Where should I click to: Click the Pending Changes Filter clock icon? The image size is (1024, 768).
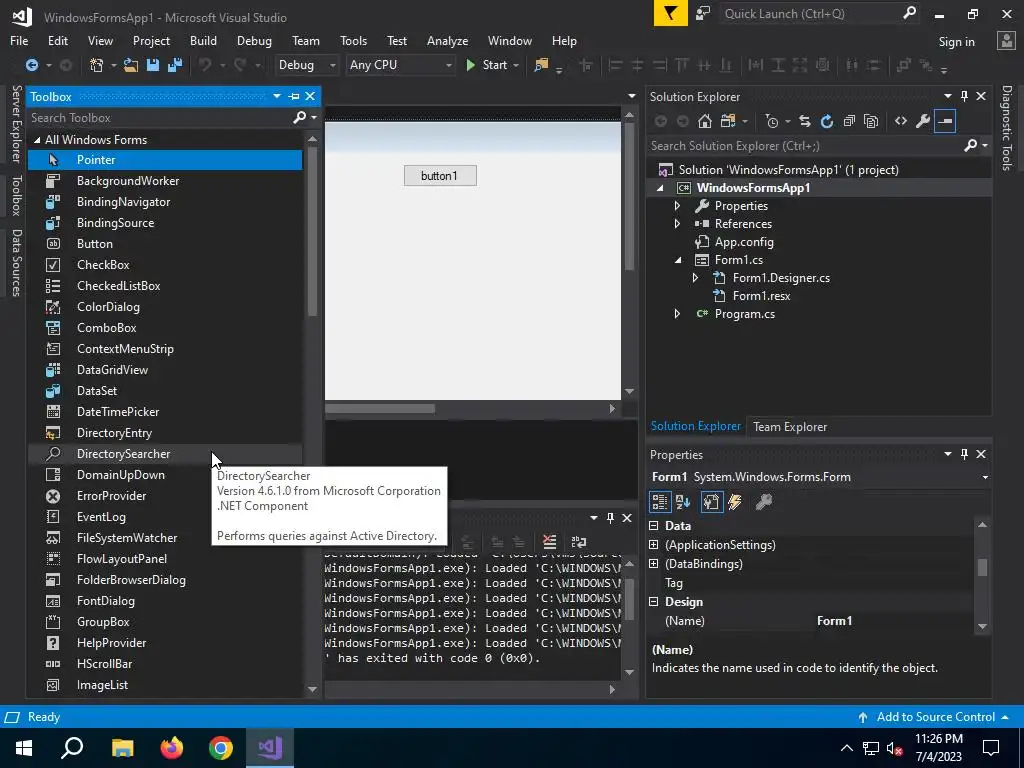pos(772,121)
